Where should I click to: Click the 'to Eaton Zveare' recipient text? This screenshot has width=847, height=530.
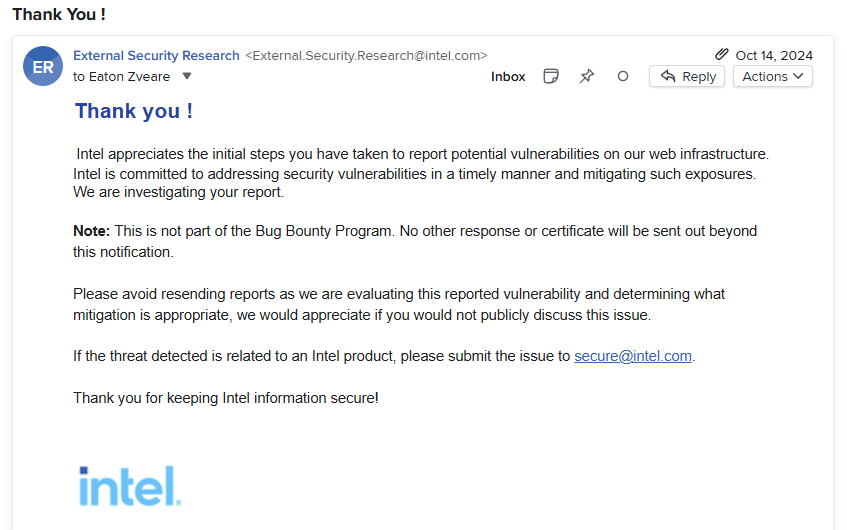121,76
